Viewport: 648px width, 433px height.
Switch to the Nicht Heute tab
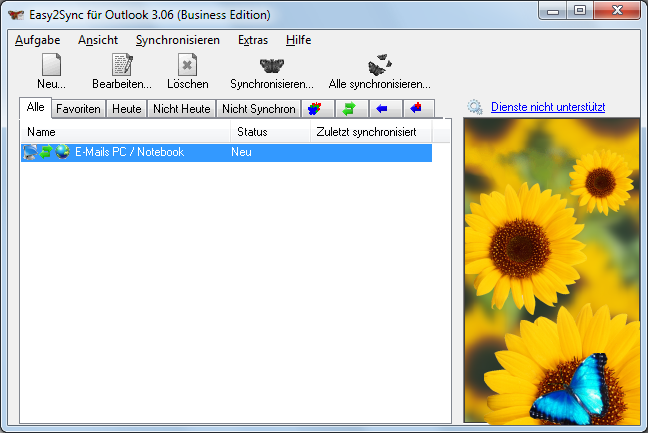(182, 109)
